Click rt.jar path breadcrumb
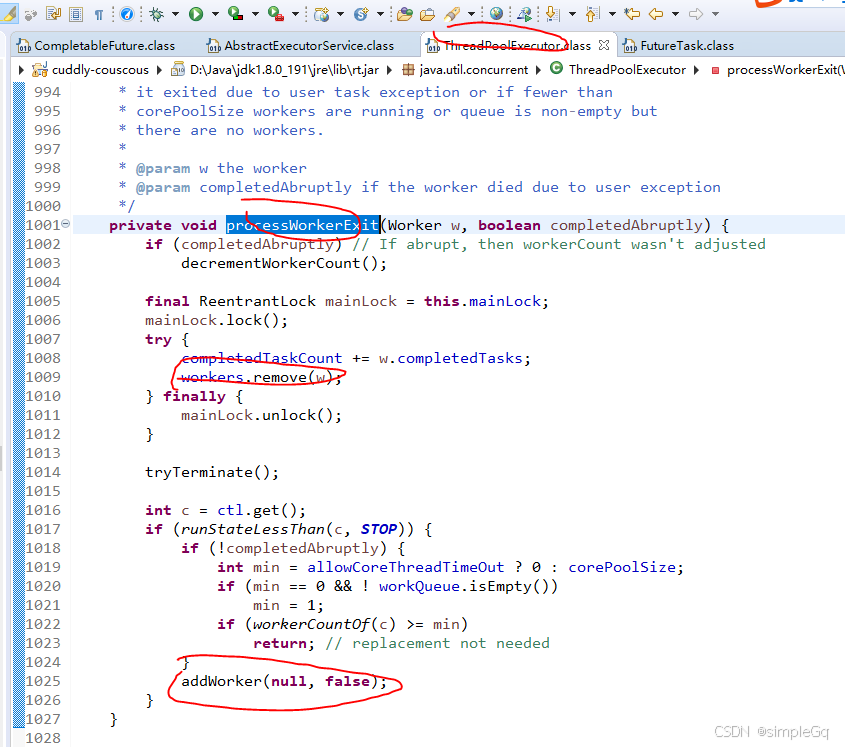 click(275, 70)
